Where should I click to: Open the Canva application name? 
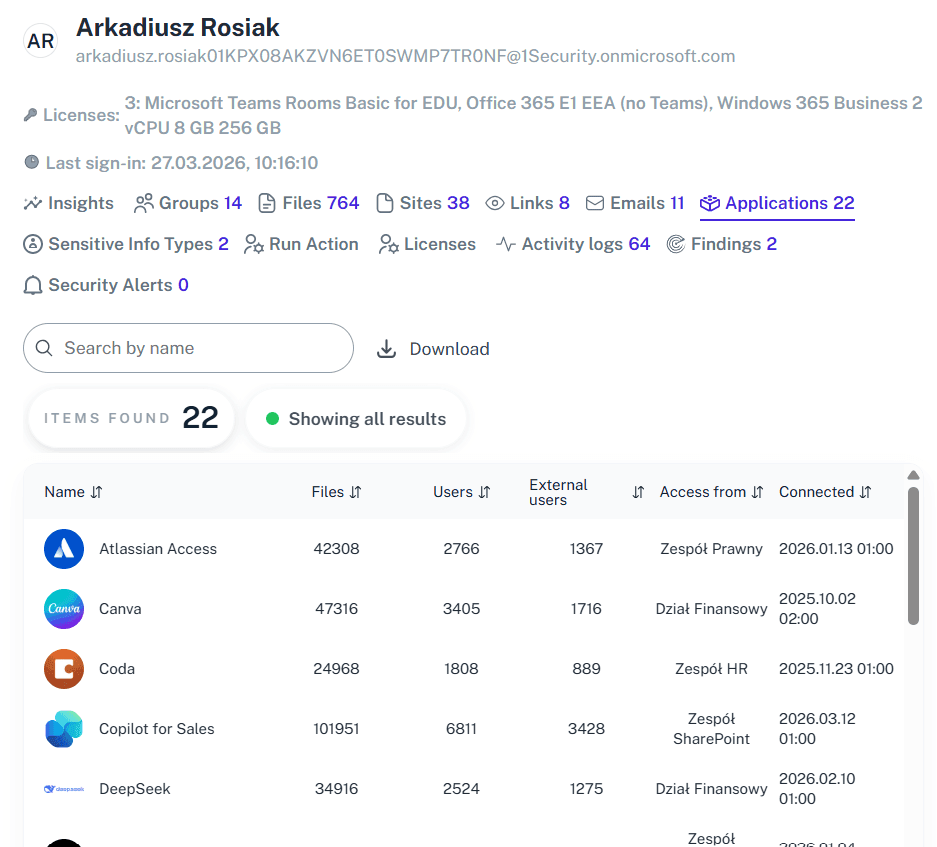pyautogui.click(x=120, y=609)
